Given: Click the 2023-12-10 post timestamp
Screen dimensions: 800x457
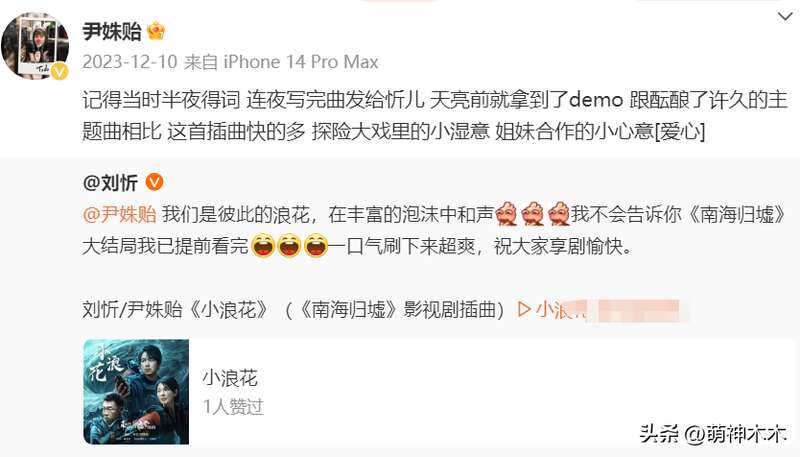Looking at the screenshot, I should click(130, 62).
